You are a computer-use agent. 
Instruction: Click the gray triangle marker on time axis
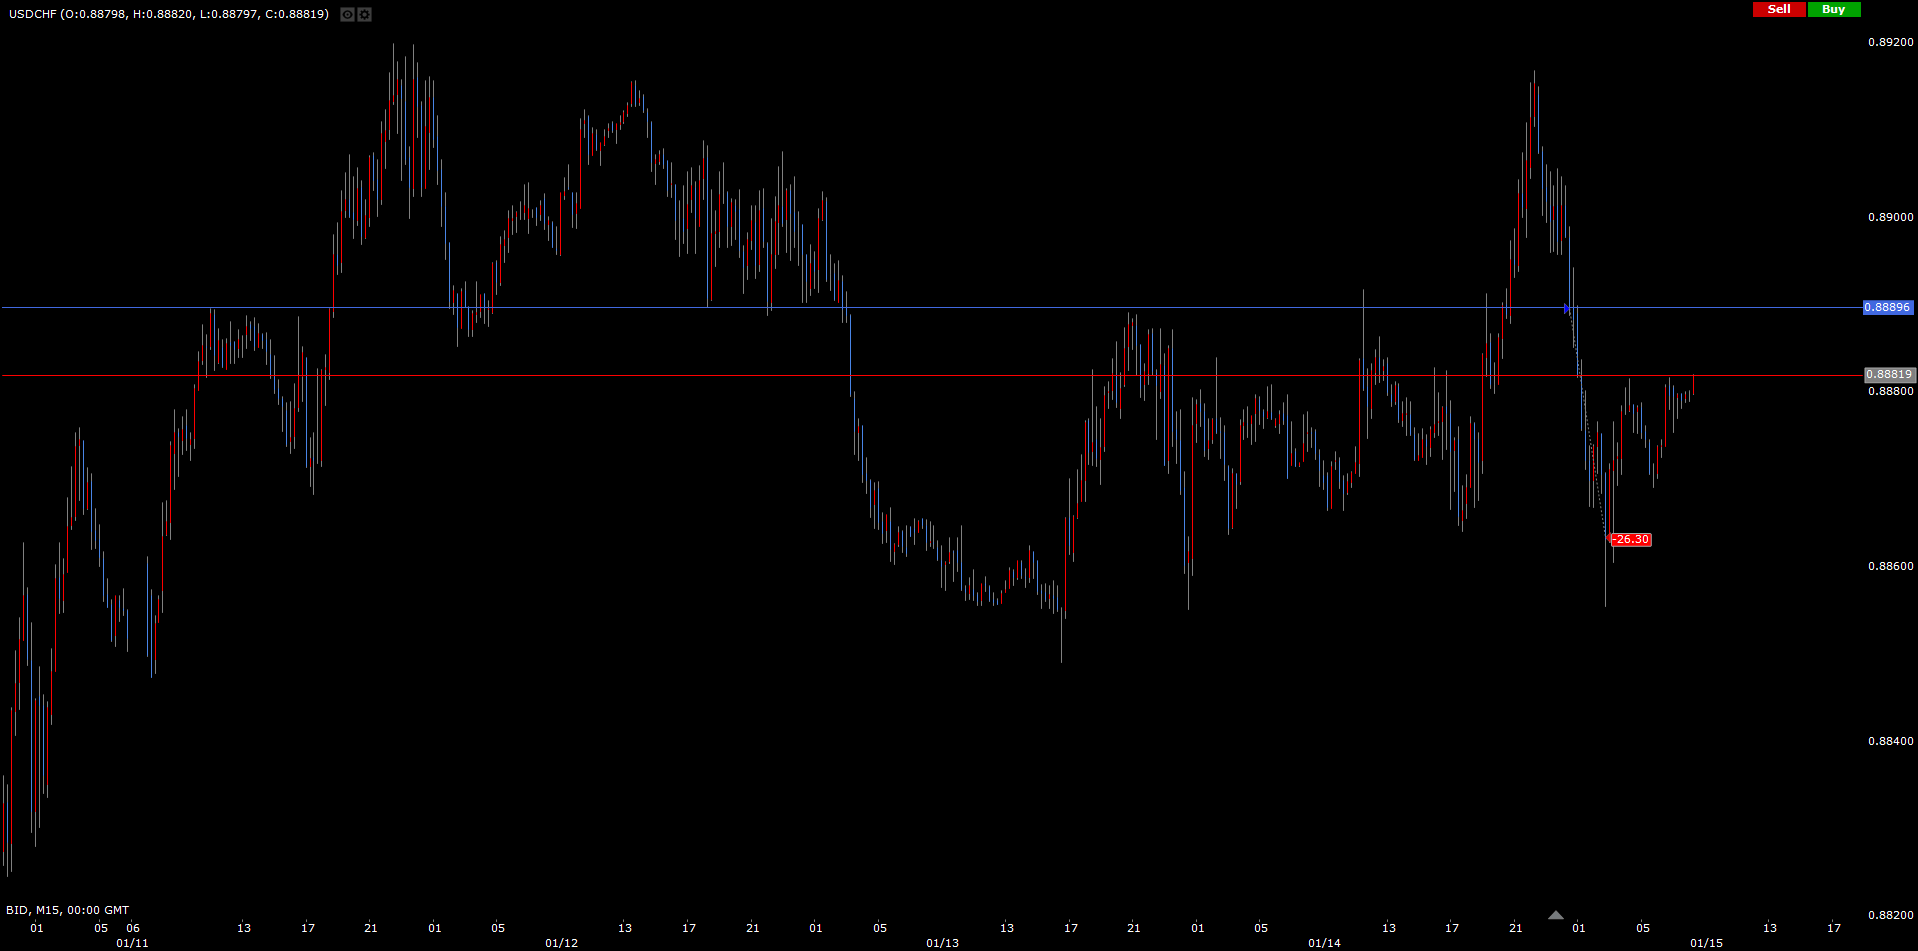tap(1555, 915)
